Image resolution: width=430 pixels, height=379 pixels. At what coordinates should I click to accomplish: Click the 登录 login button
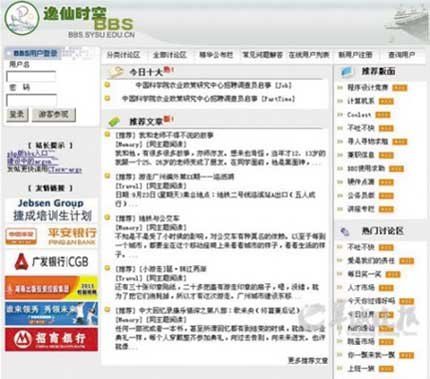coord(17,115)
